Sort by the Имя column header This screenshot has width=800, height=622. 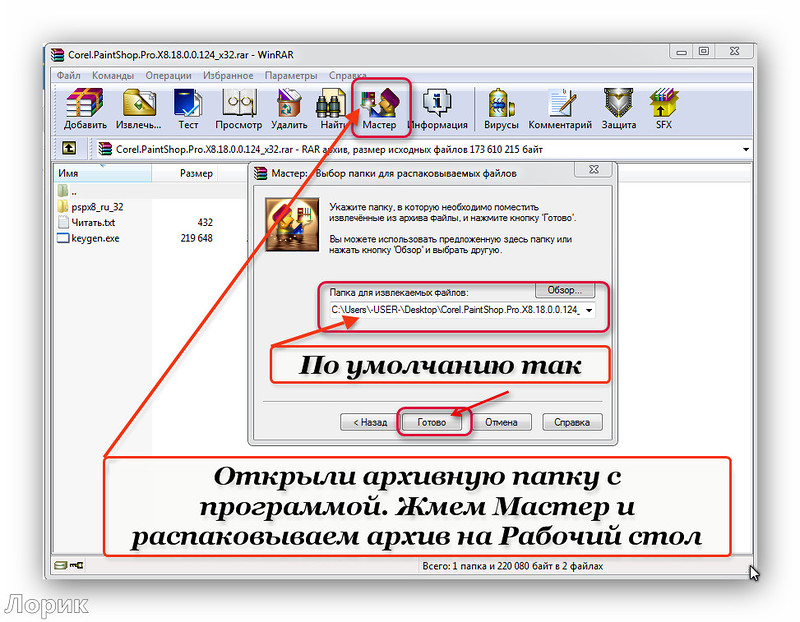pyautogui.click(x=102, y=173)
